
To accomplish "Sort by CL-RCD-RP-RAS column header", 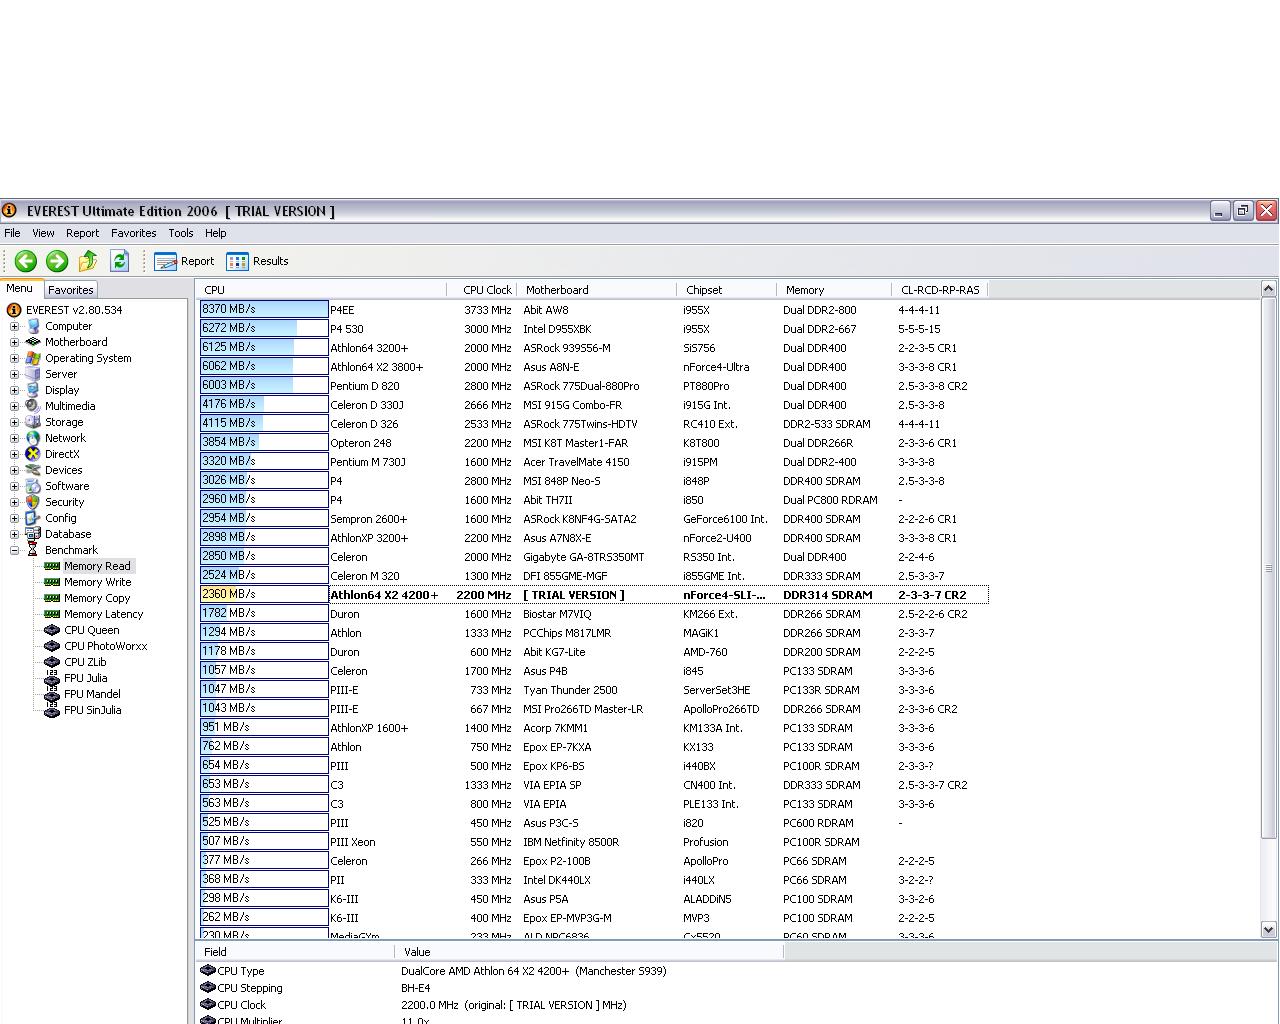I will pos(939,290).
